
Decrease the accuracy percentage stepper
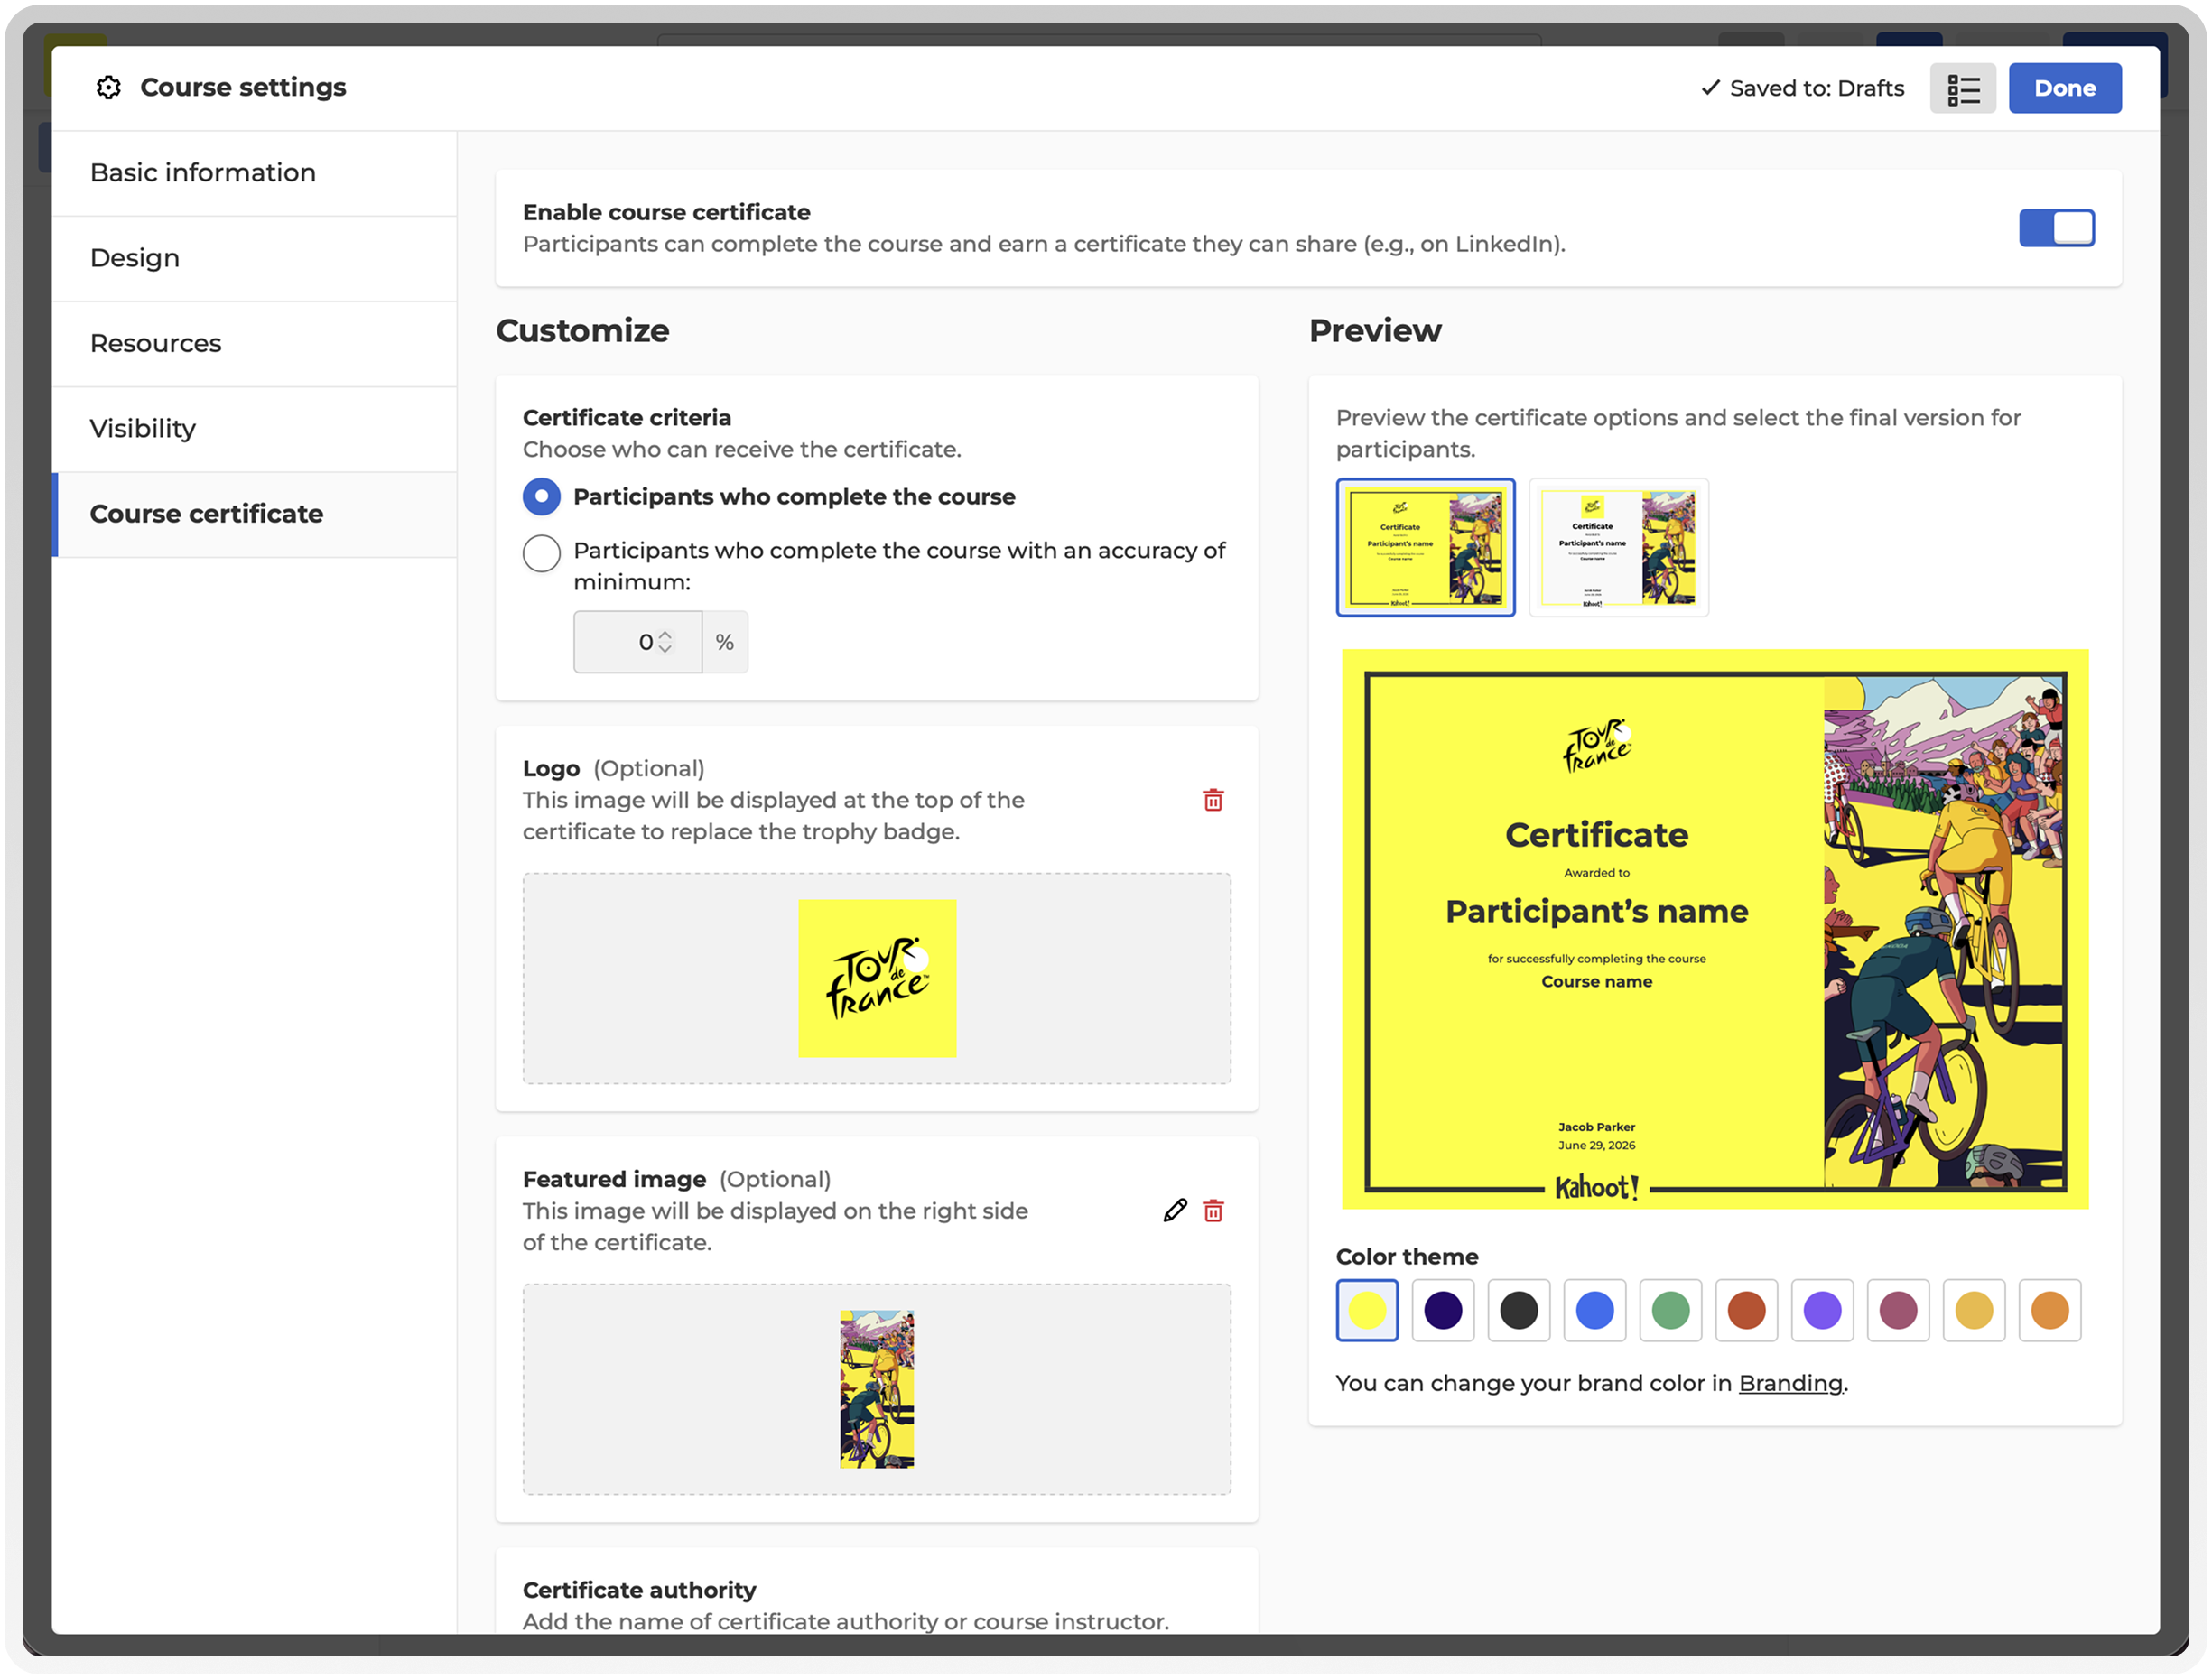[x=665, y=649]
